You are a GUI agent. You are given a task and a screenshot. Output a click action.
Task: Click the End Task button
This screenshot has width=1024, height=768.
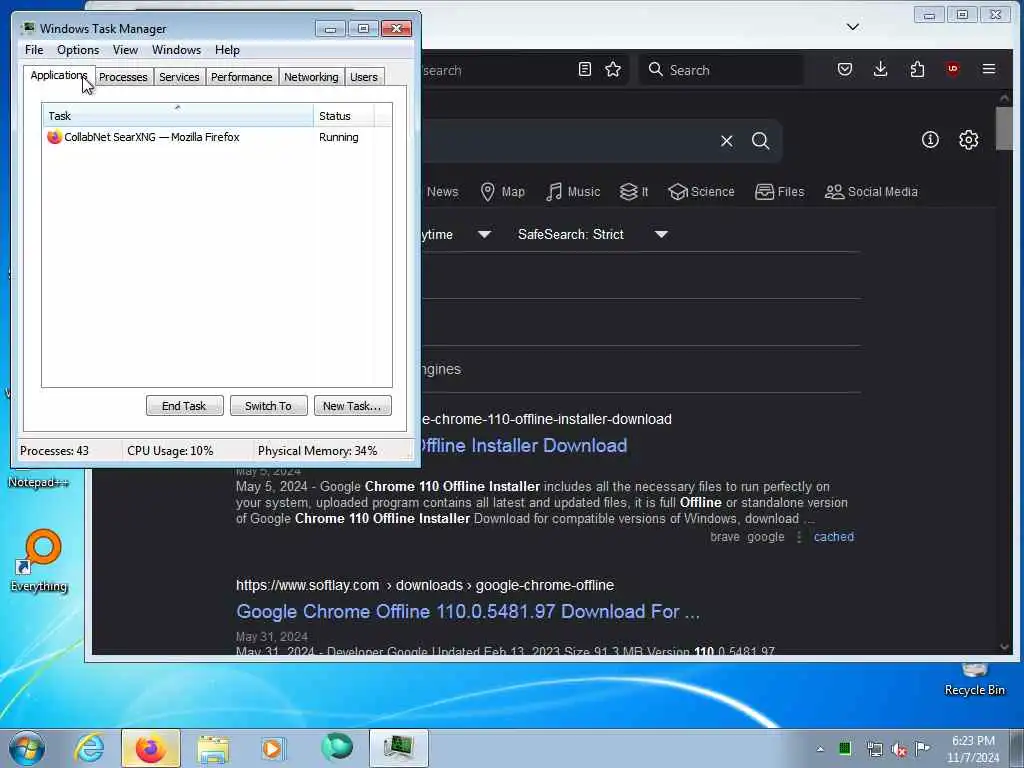point(184,406)
